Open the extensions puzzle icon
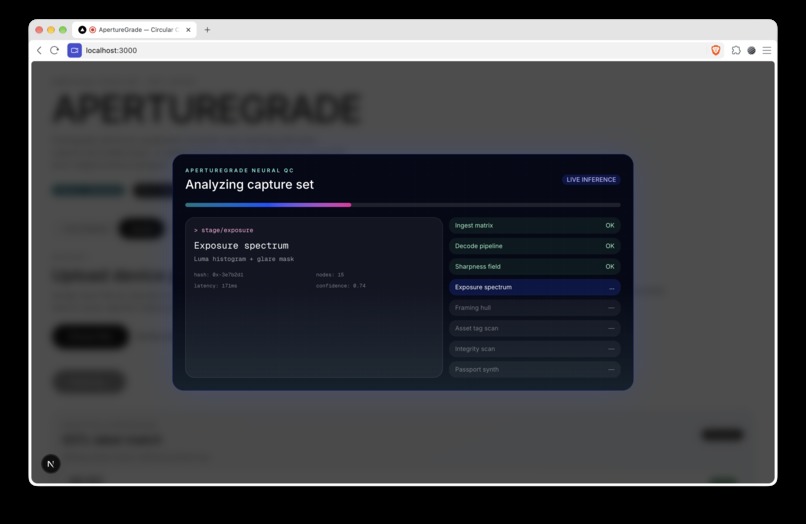 (736, 50)
